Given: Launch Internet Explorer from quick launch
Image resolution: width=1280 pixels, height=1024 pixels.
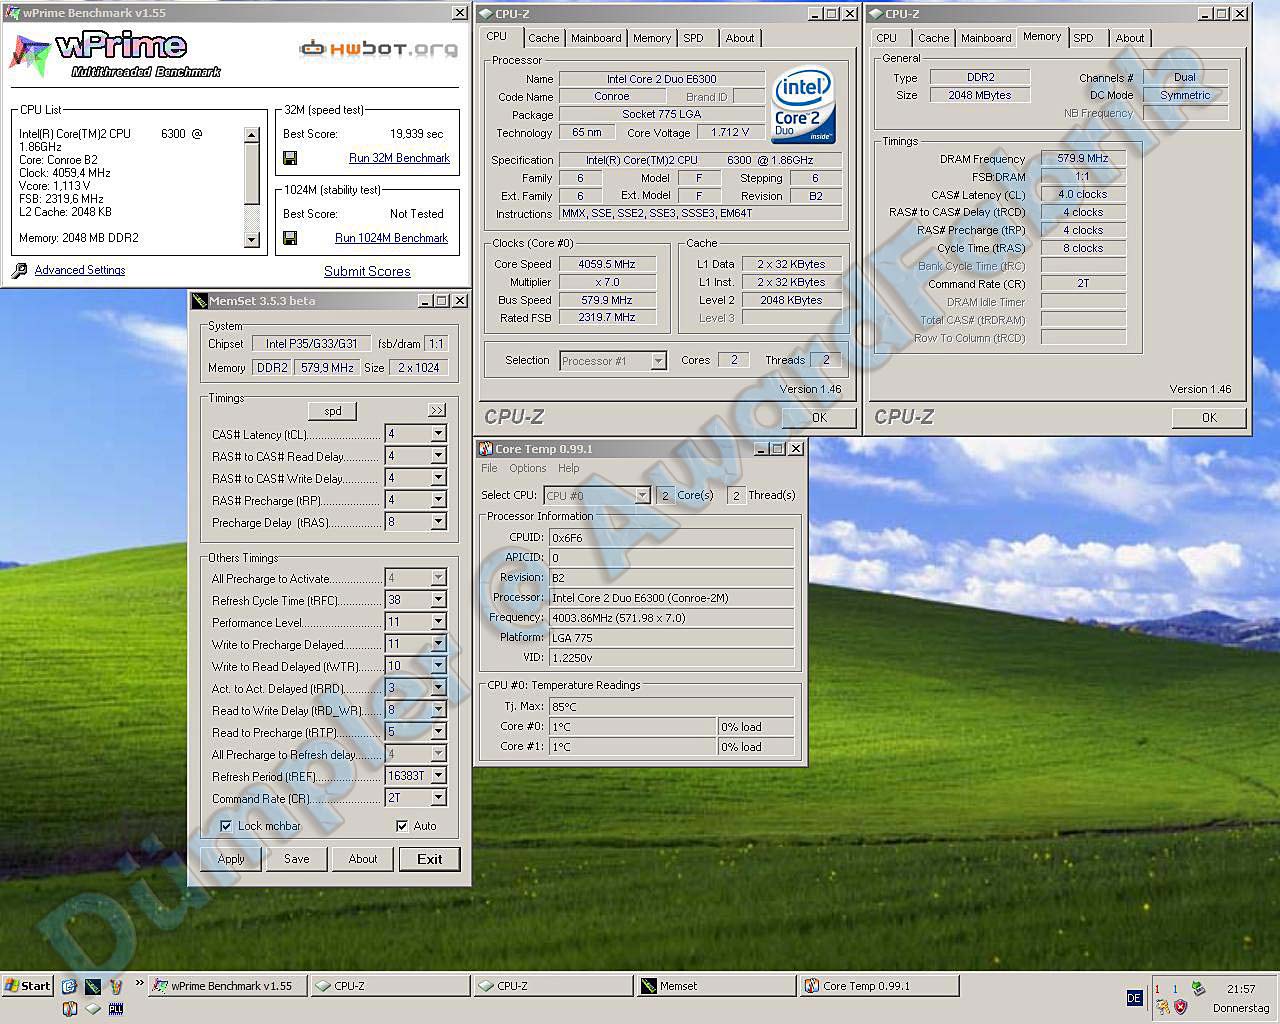Looking at the screenshot, I should 69,986.
